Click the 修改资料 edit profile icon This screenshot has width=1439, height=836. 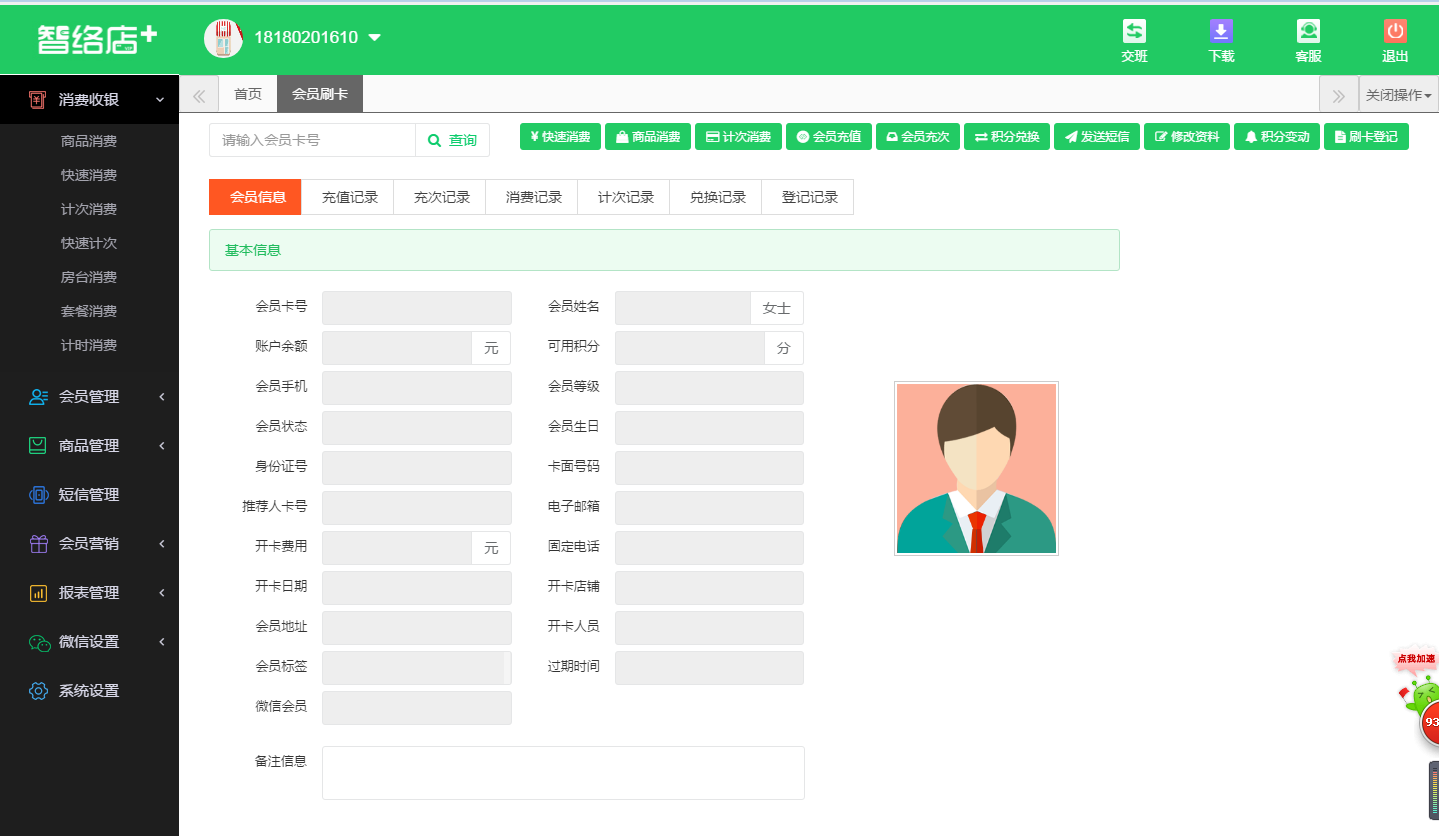point(1163,136)
